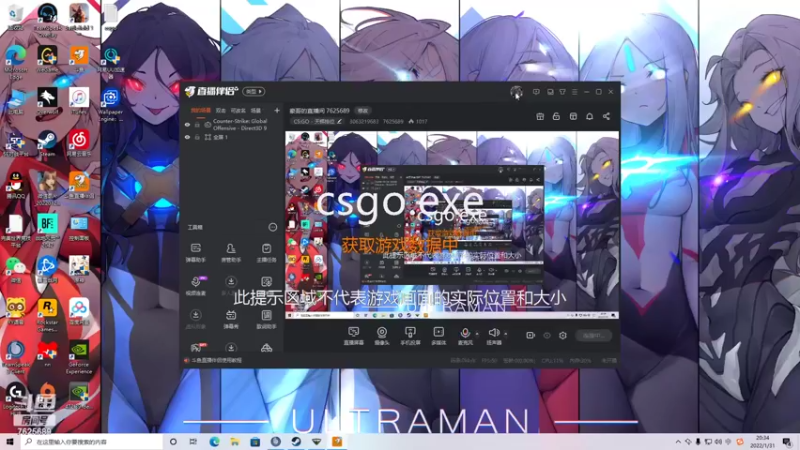Switch to the 可改名 scene tab
800x450 pixels.
(x=238, y=110)
